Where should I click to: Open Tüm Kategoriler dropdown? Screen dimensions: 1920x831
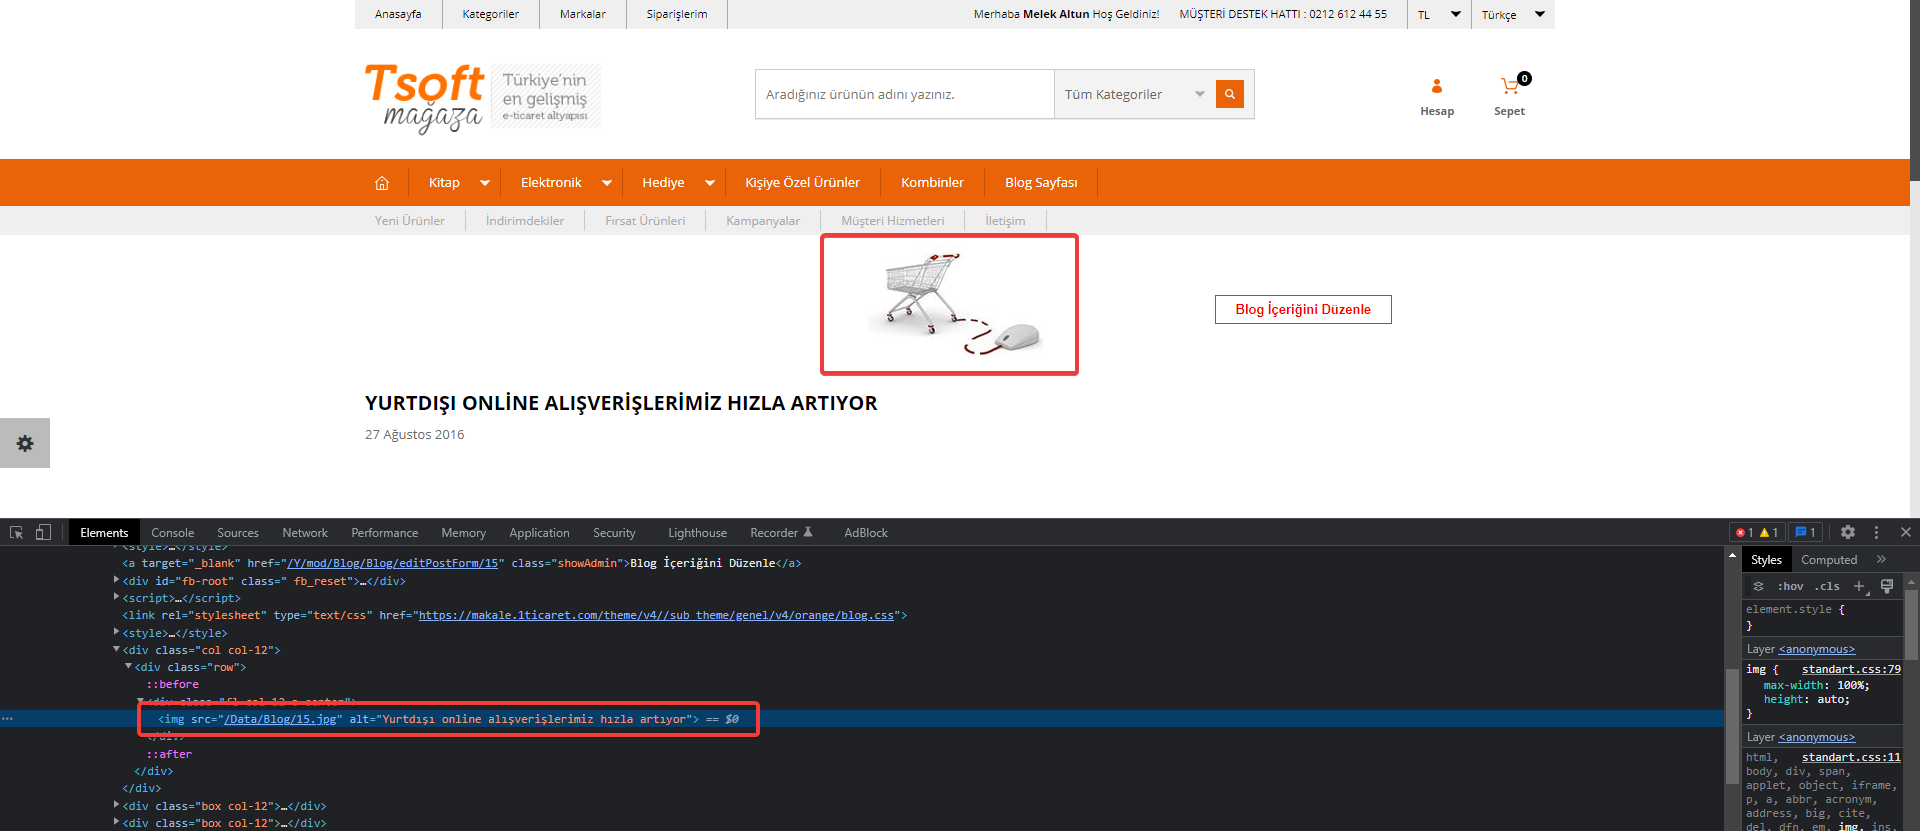[x=1134, y=94]
